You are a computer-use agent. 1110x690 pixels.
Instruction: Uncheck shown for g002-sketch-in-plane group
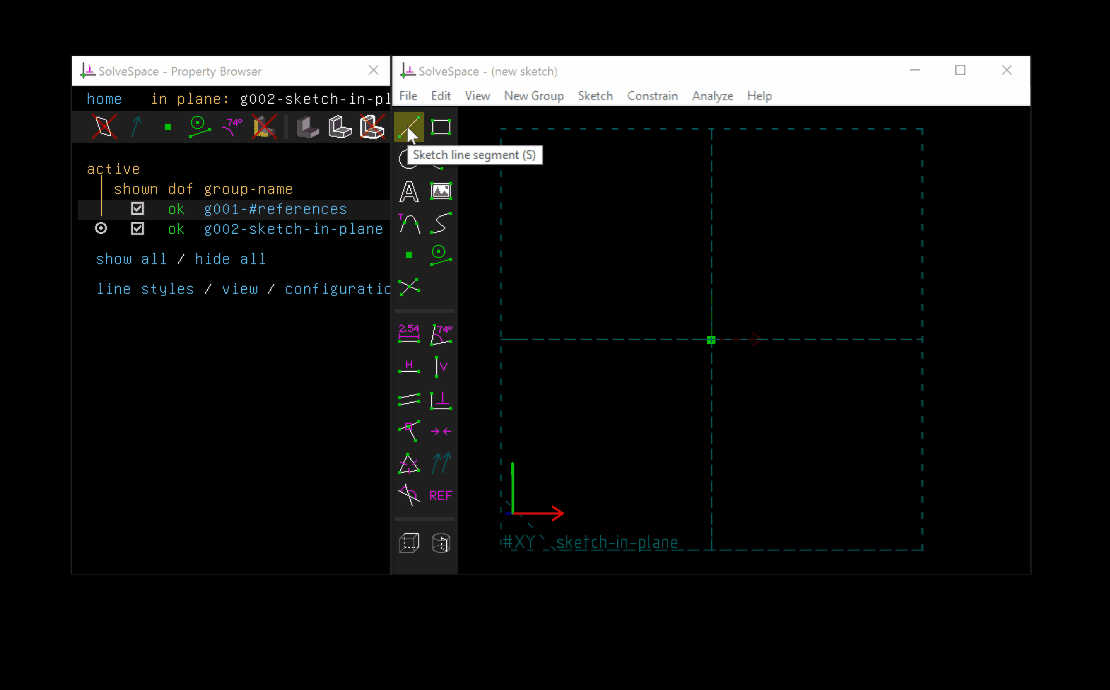[137, 228]
